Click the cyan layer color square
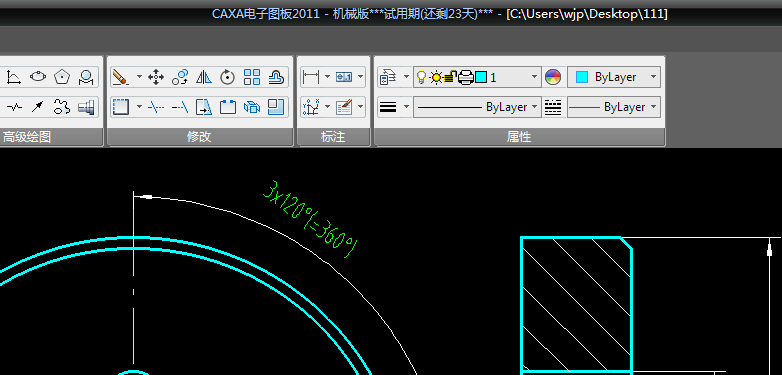This screenshot has width=782, height=375. (x=481, y=77)
